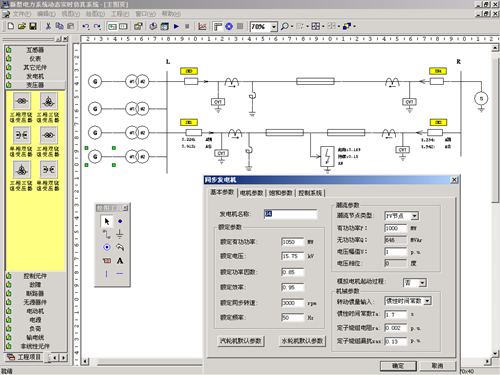Expand the 发电机 component category

click(35, 76)
